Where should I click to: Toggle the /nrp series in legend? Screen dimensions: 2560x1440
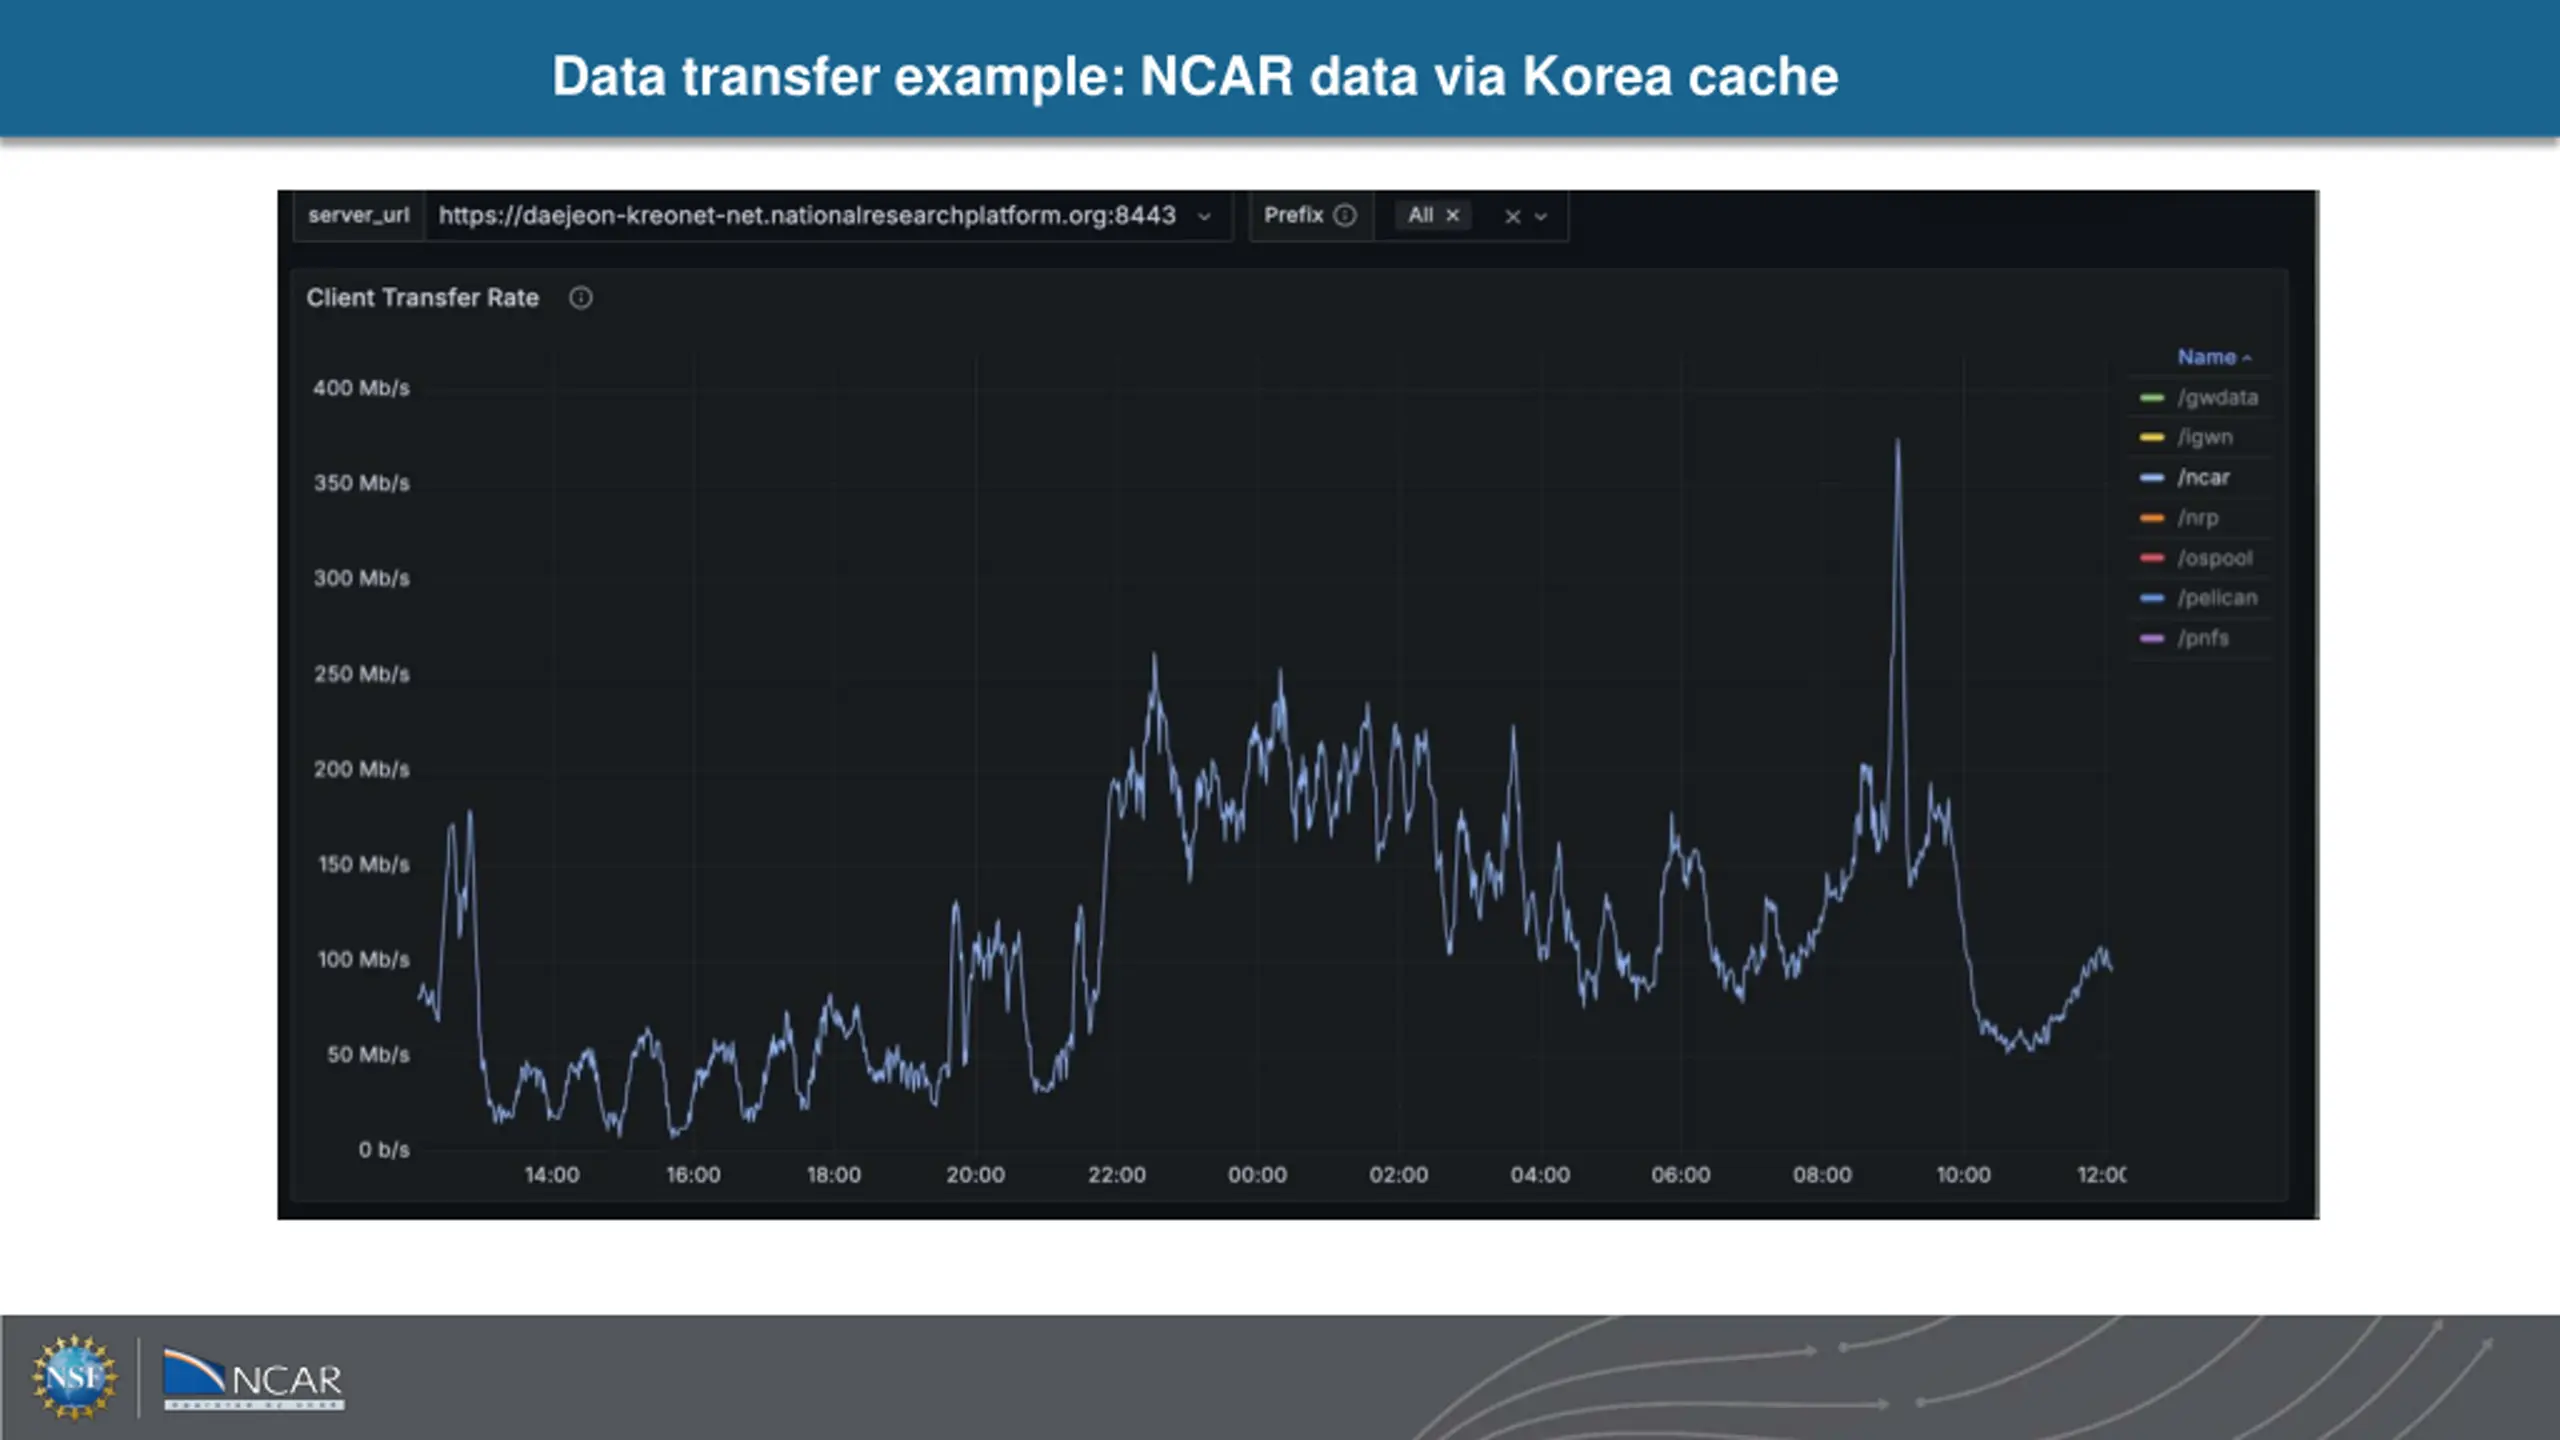click(2198, 518)
